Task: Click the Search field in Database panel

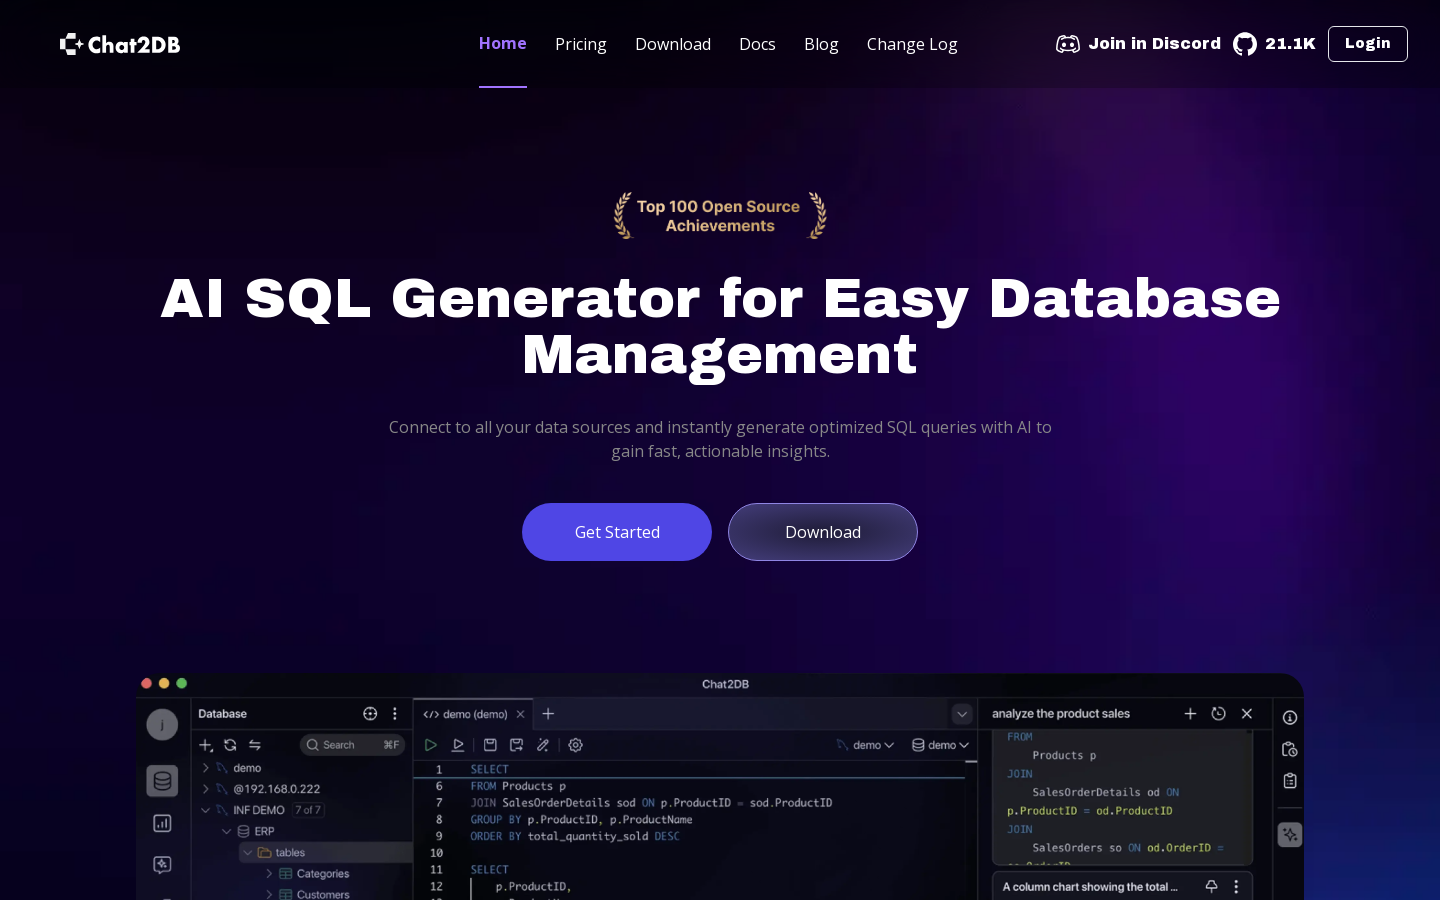Action: click(x=353, y=745)
